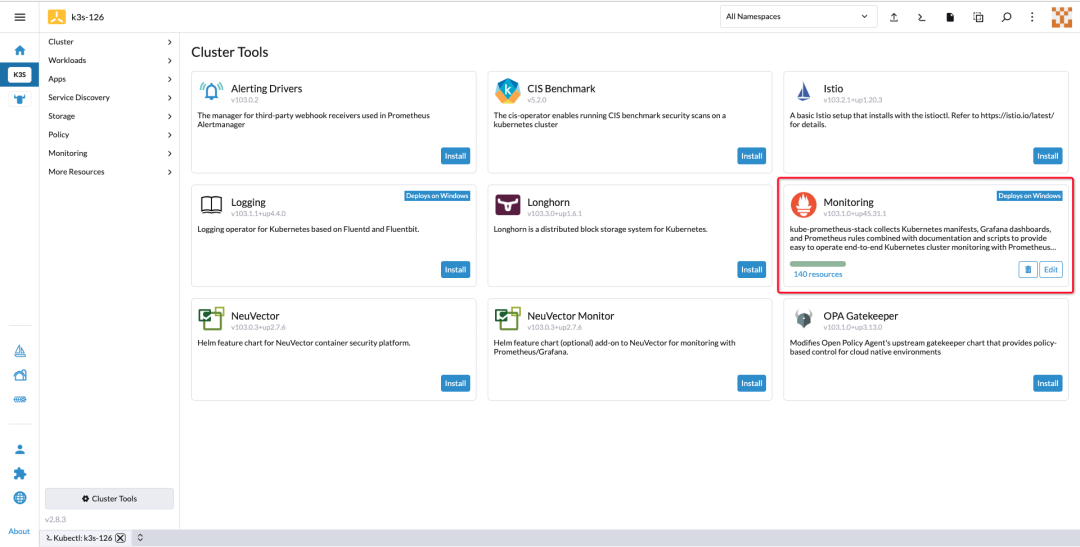Install CIS Benchmark
The width and height of the screenshot is (1080, 547).
point(751,156)
